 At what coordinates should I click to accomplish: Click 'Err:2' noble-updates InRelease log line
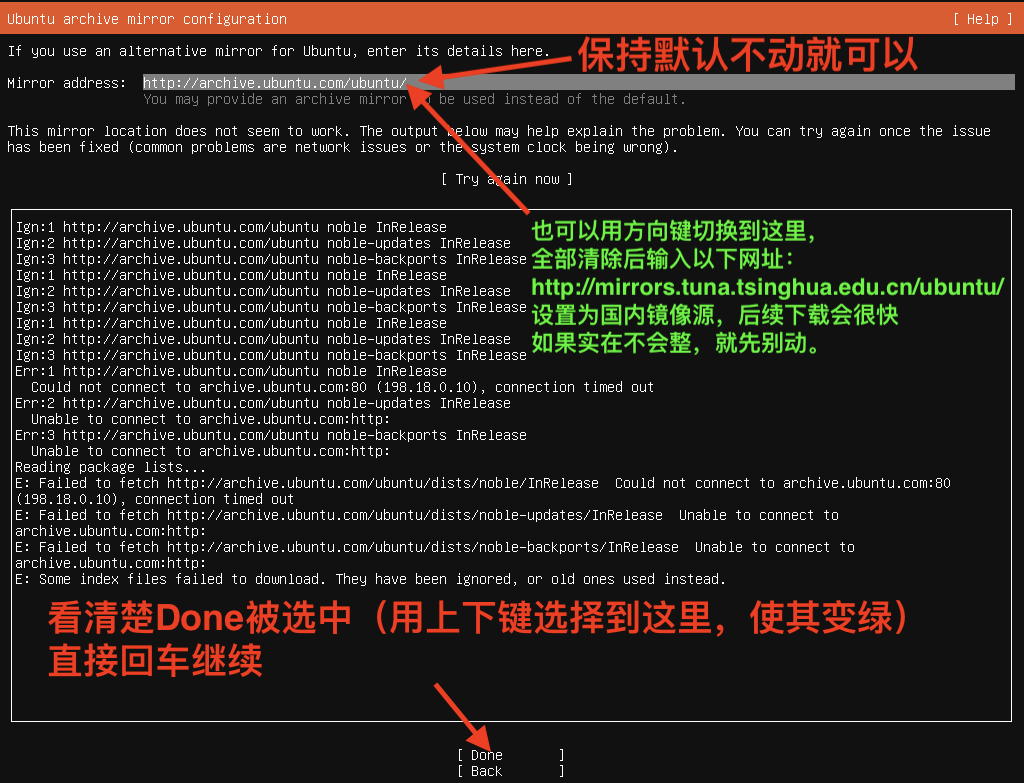coord(263,403)
